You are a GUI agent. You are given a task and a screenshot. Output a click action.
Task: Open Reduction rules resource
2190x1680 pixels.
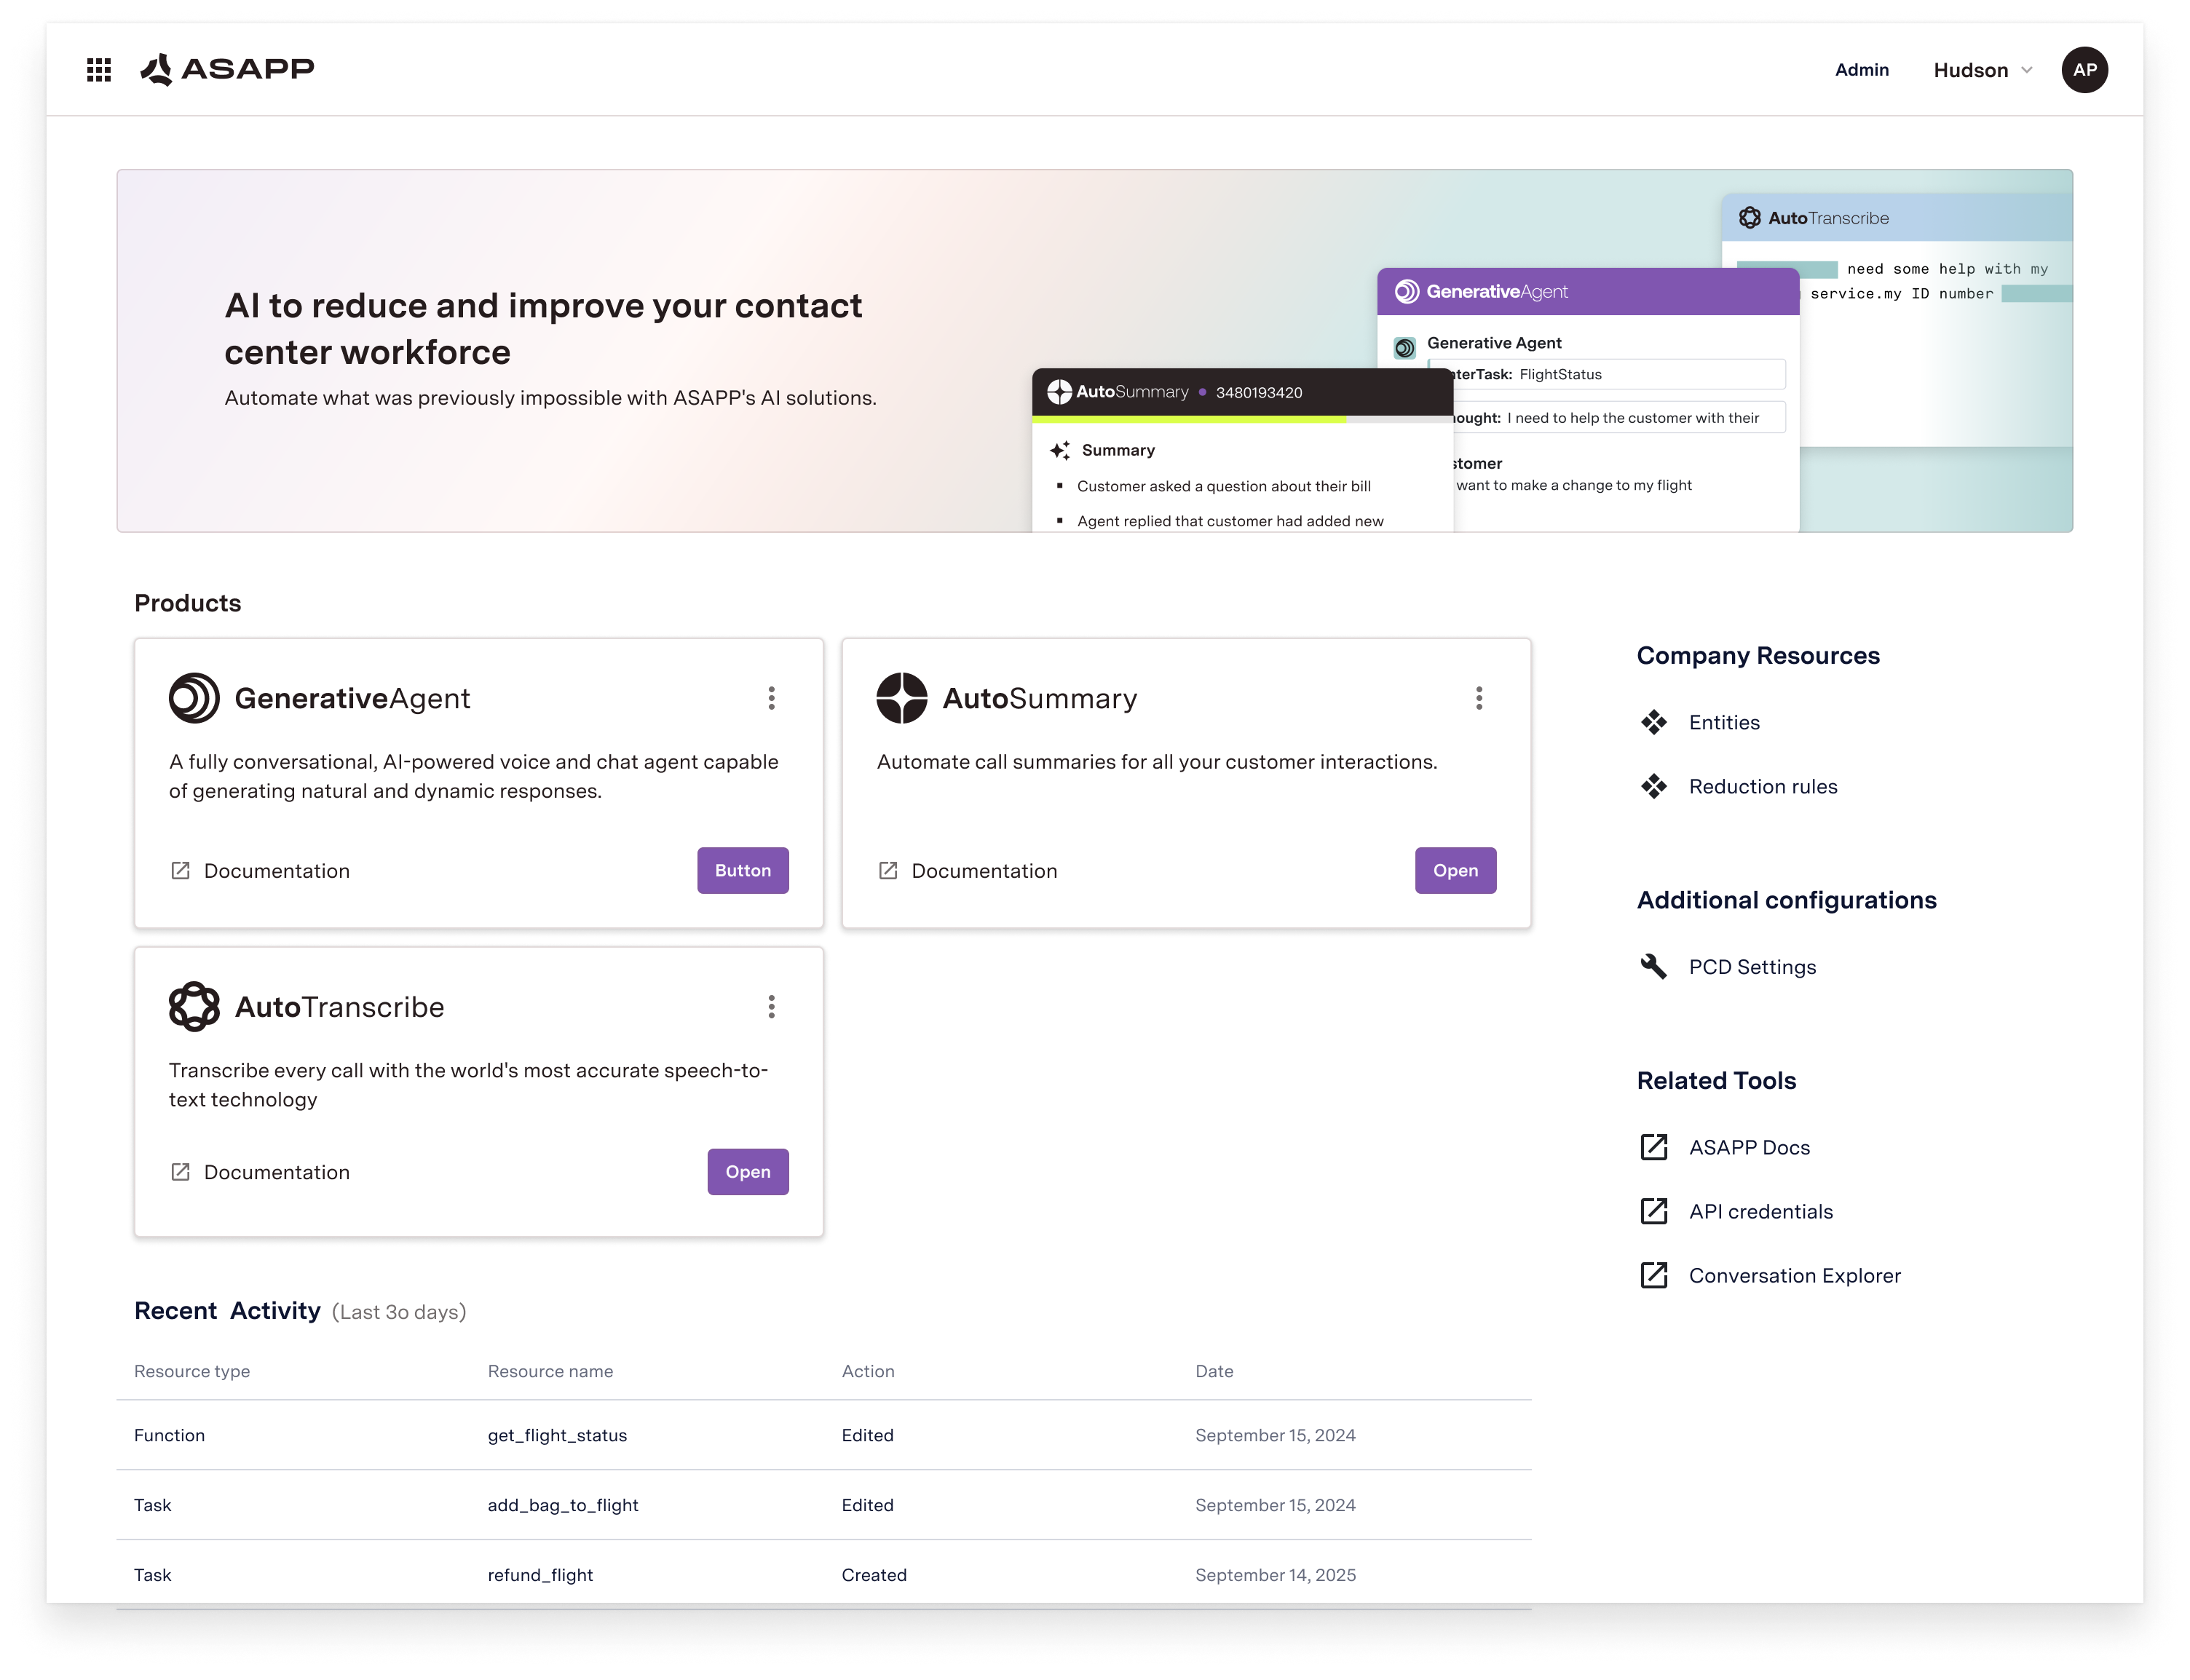tap(1763, 787)
